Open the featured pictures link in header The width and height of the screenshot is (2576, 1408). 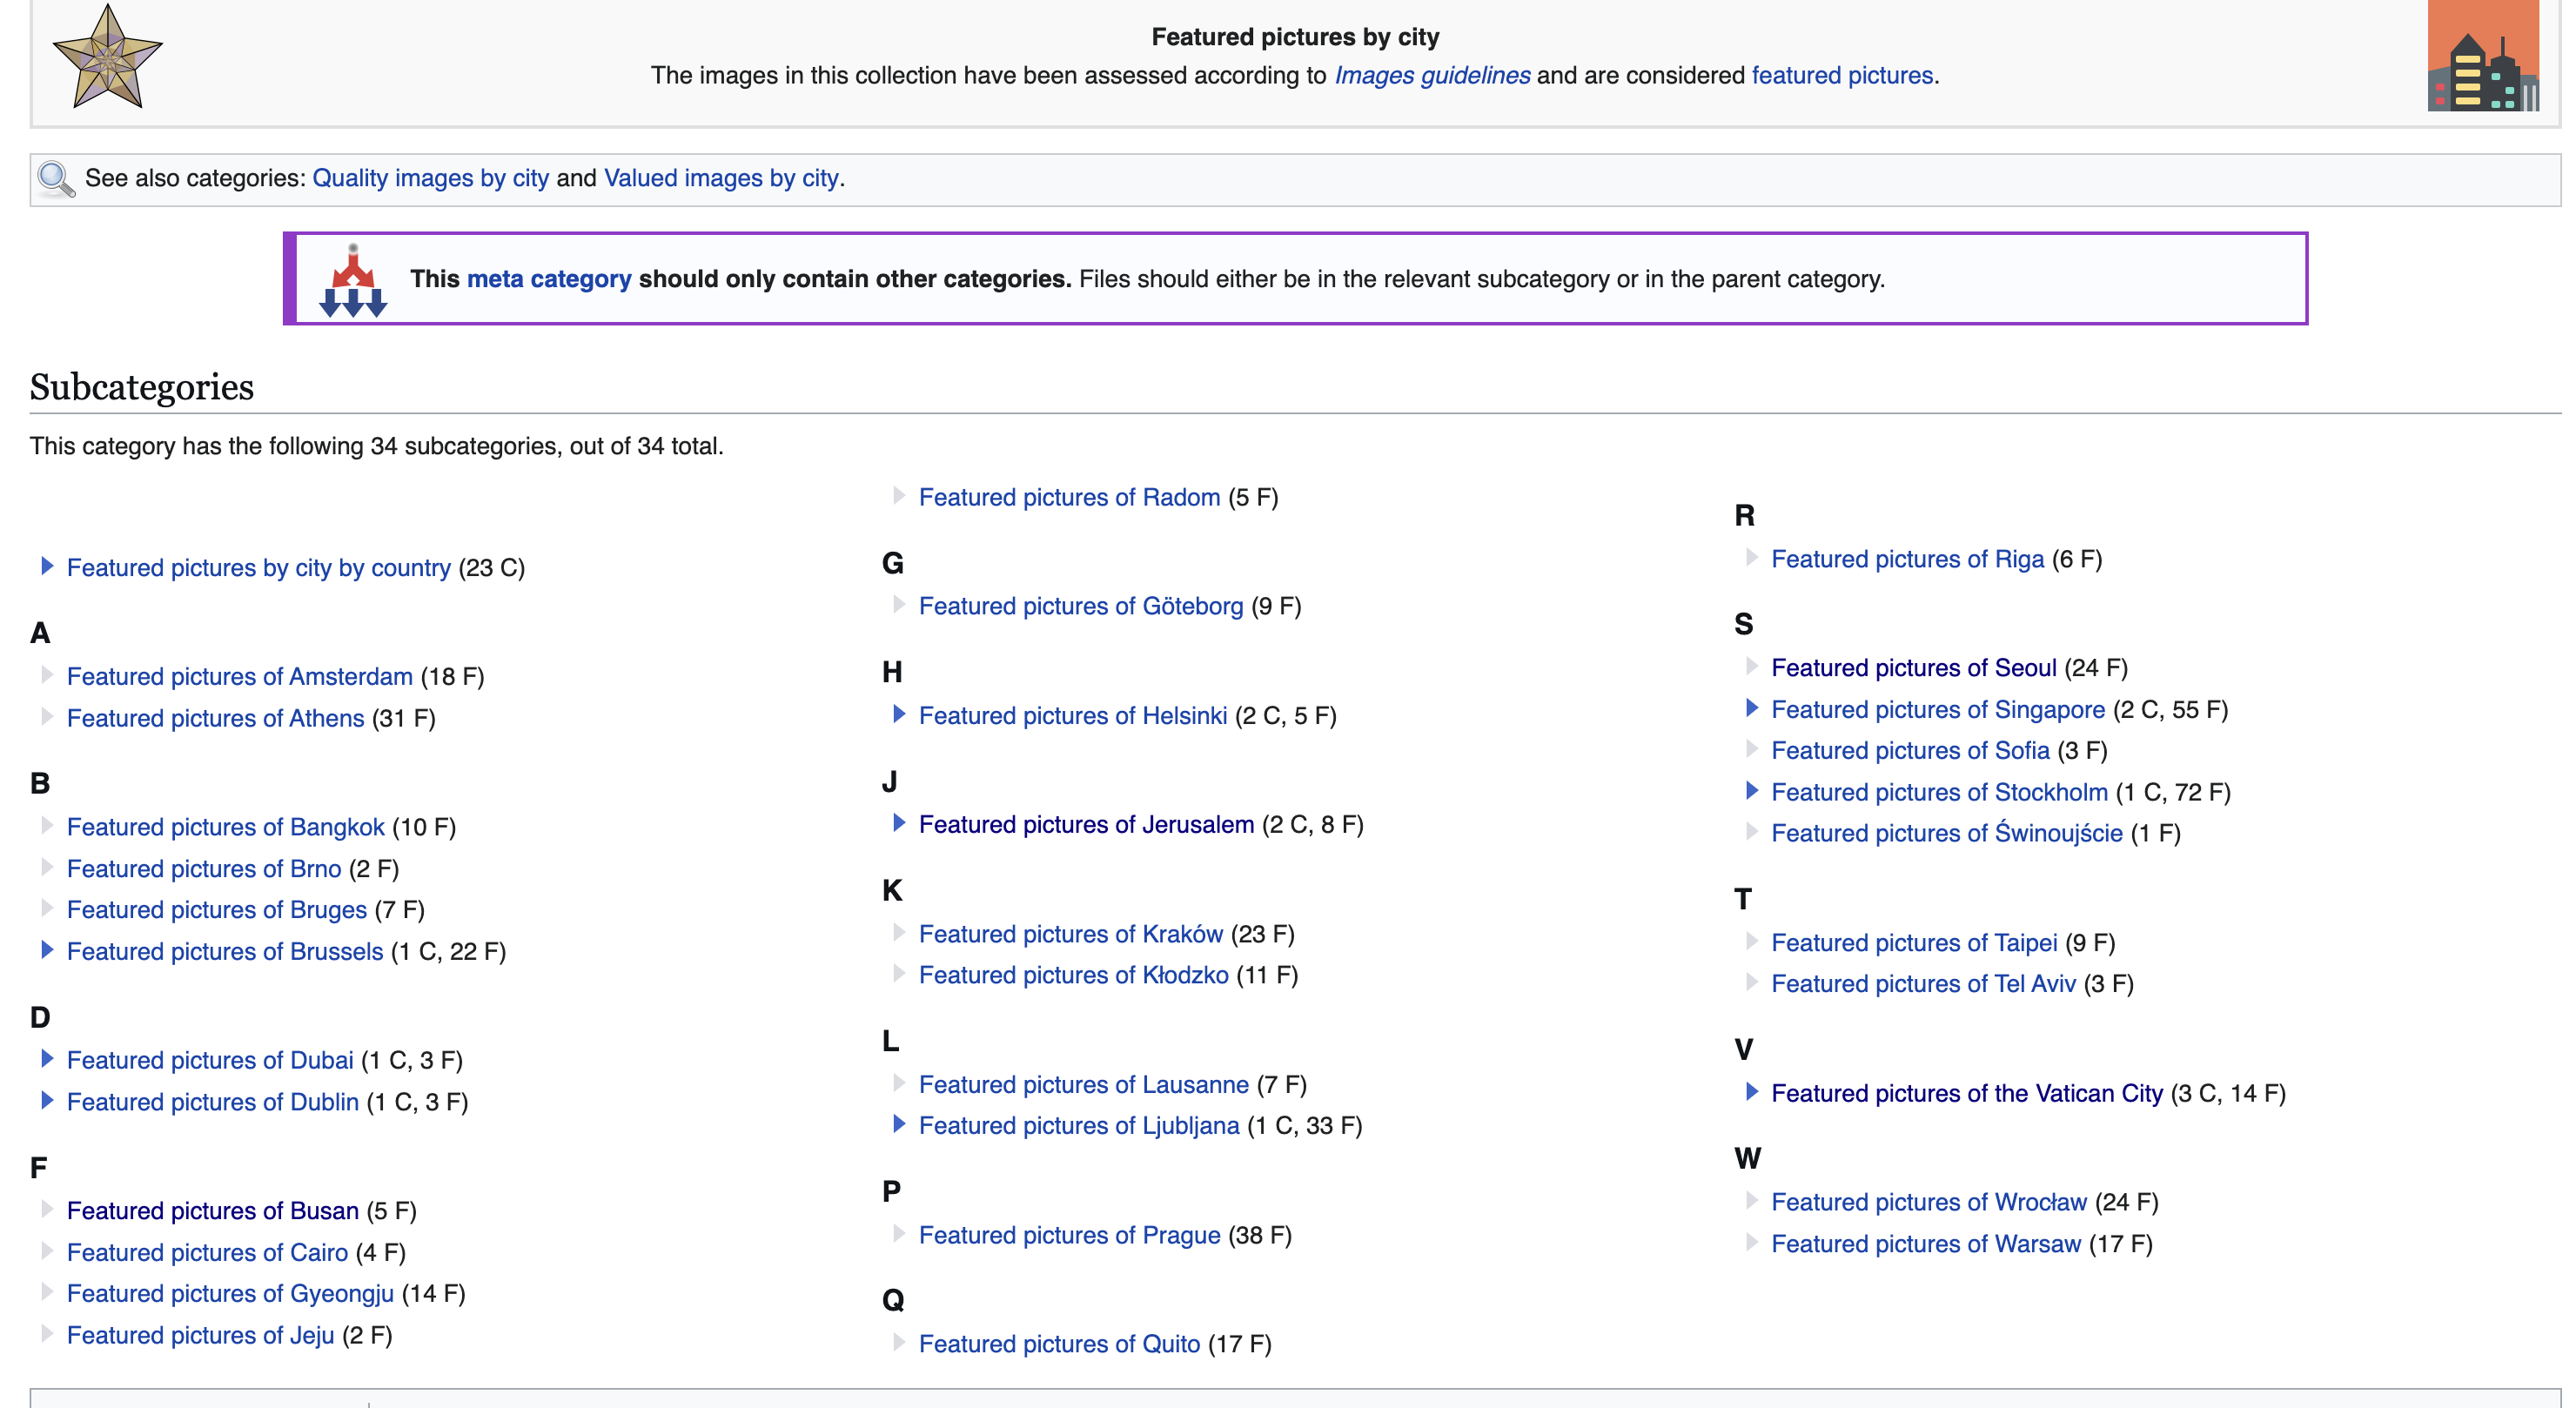point(1841,76)
